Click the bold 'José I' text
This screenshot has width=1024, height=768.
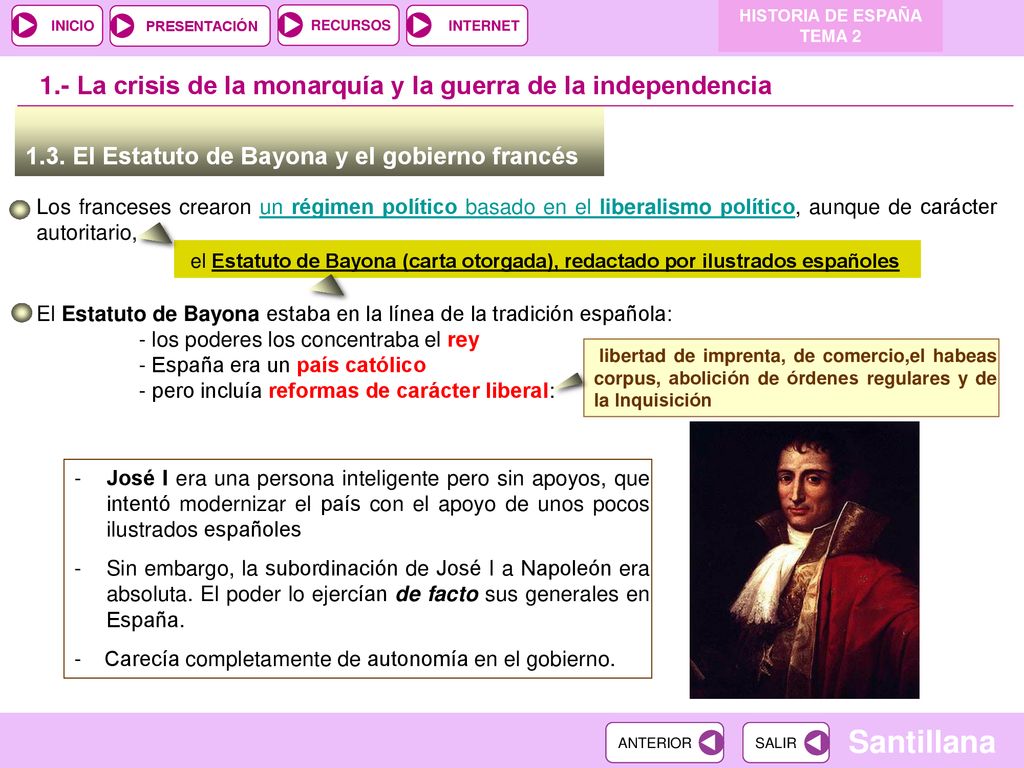[137, 478]
